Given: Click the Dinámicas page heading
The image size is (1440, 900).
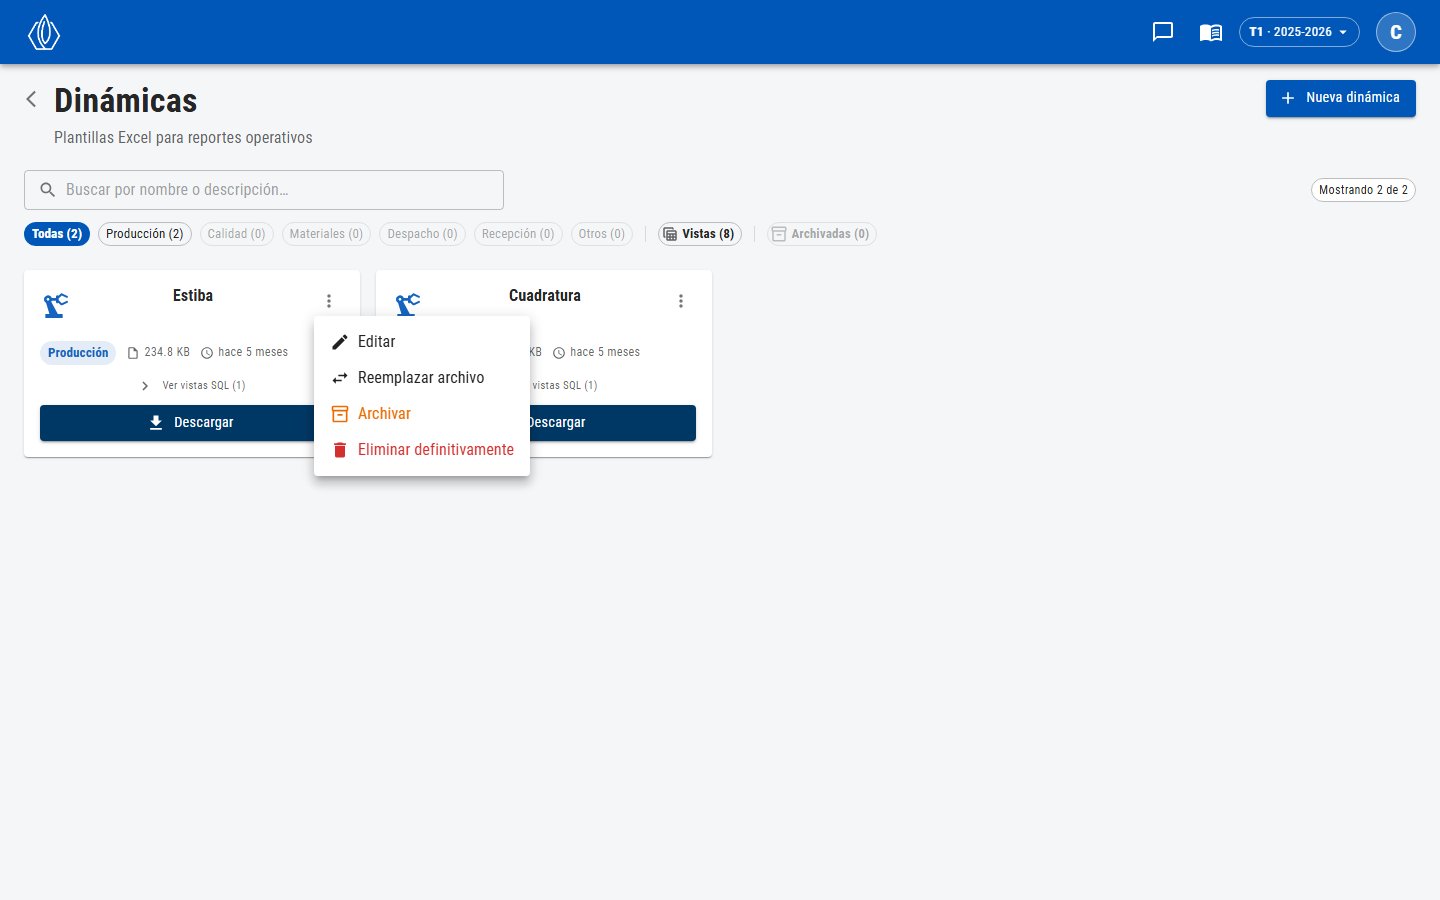Looking at the screenshot, I should pos(126,101).
